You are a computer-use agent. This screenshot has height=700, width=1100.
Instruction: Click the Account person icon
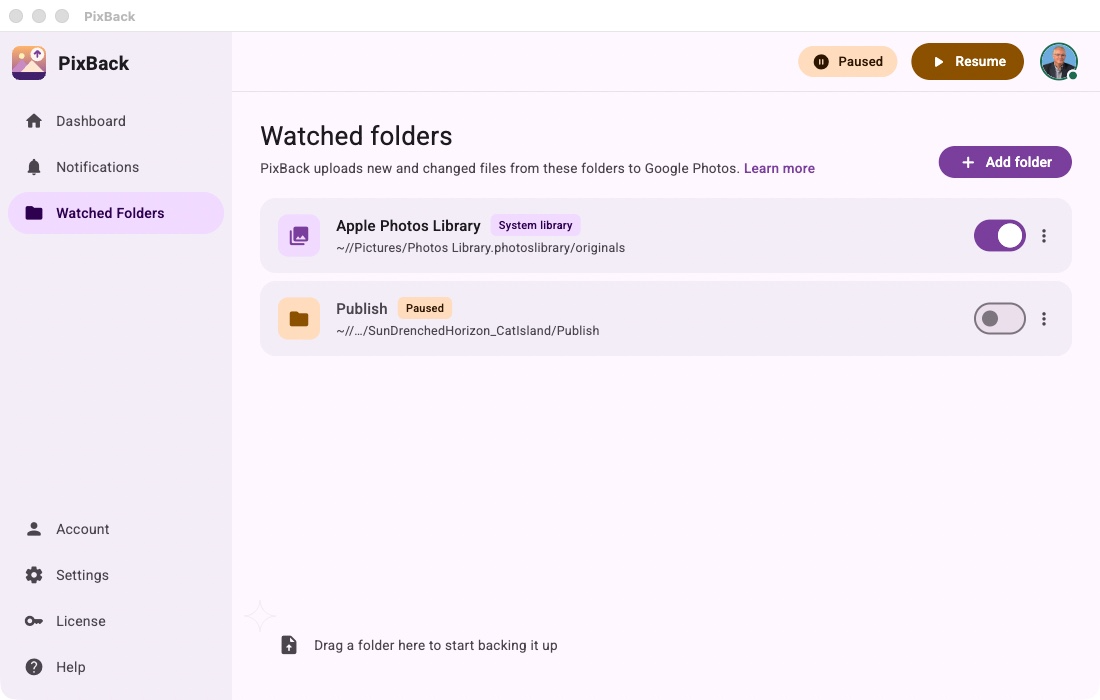pyautogui.click(x=34, y=529)
